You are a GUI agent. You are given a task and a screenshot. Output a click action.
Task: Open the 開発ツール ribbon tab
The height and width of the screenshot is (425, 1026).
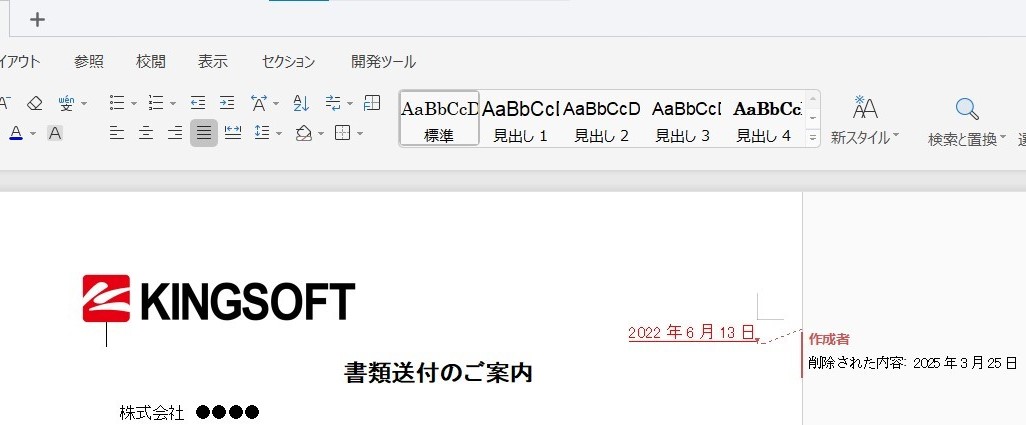coord(383,62)
